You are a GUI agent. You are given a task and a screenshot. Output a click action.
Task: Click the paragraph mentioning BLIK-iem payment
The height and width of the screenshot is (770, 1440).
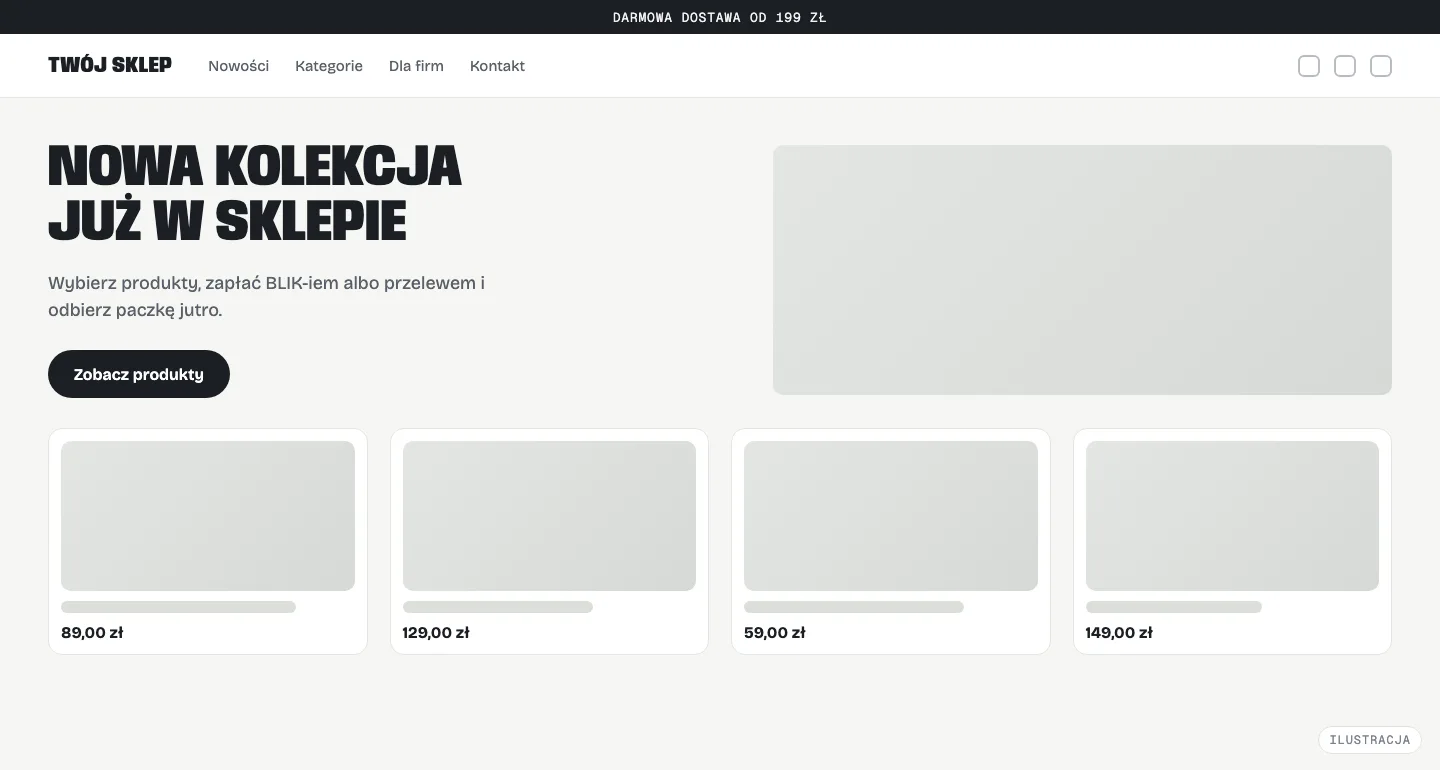pyautogui.click(x=267, y=296)
